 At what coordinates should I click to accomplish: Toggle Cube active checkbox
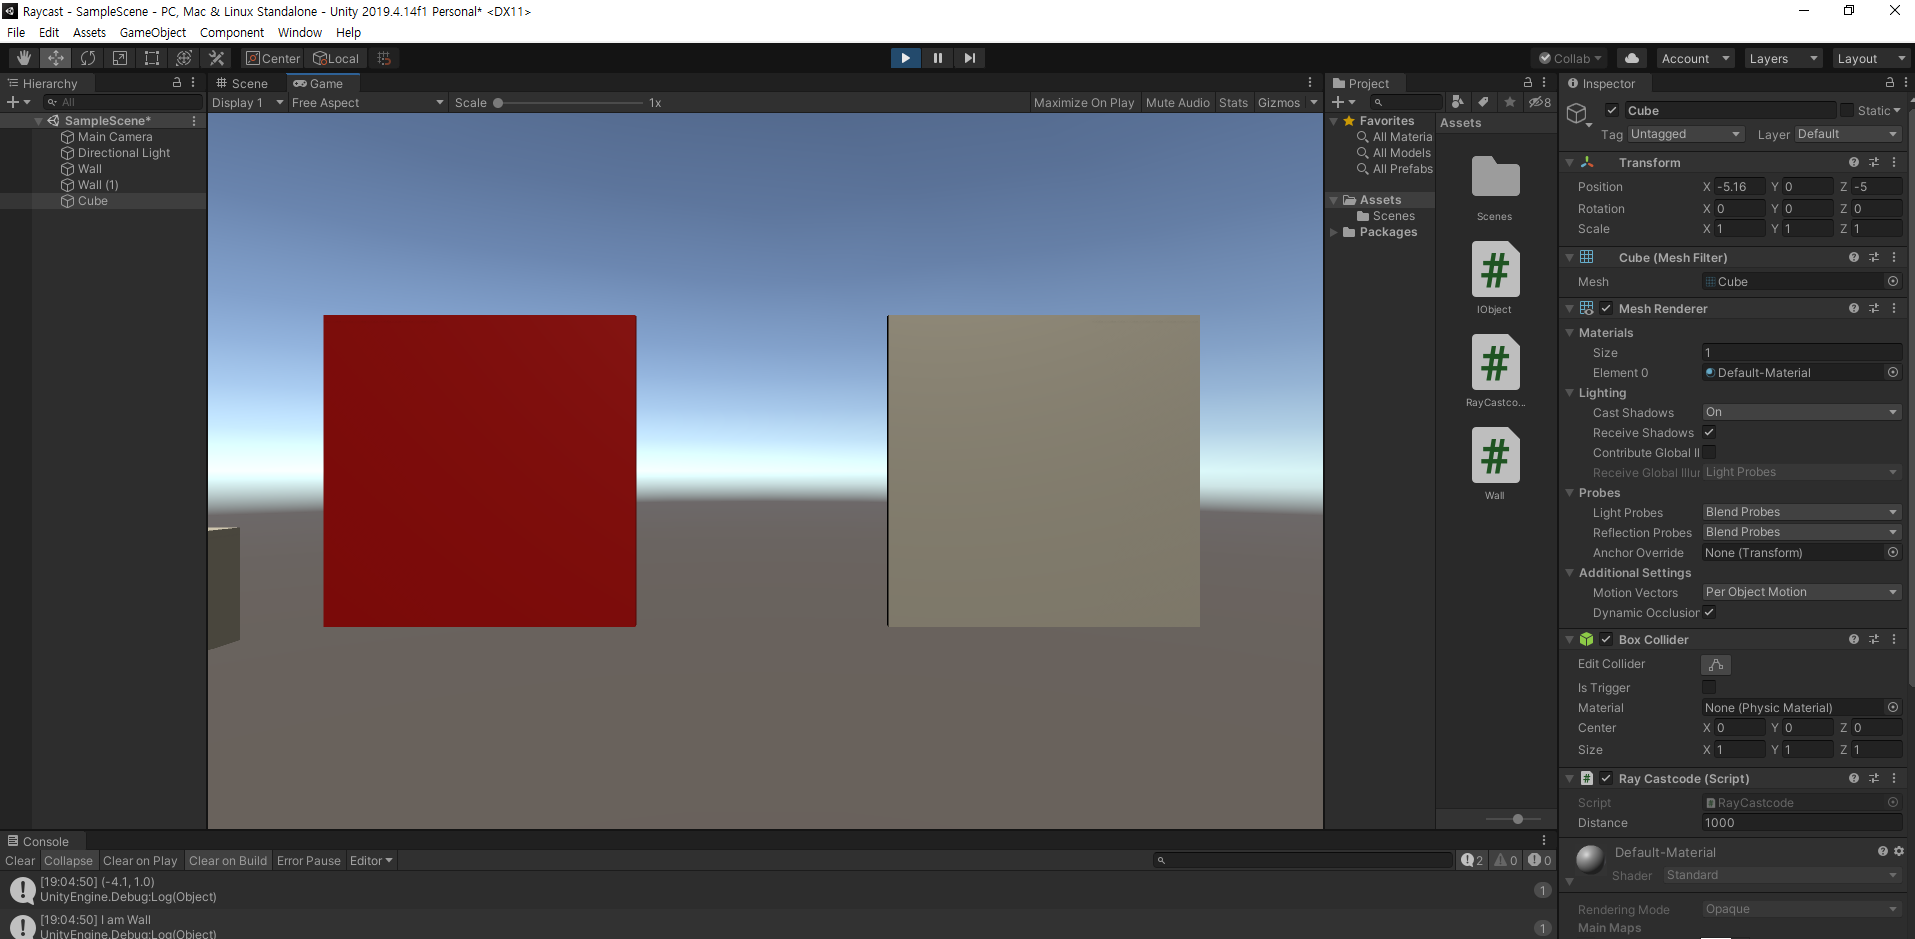1612,110
